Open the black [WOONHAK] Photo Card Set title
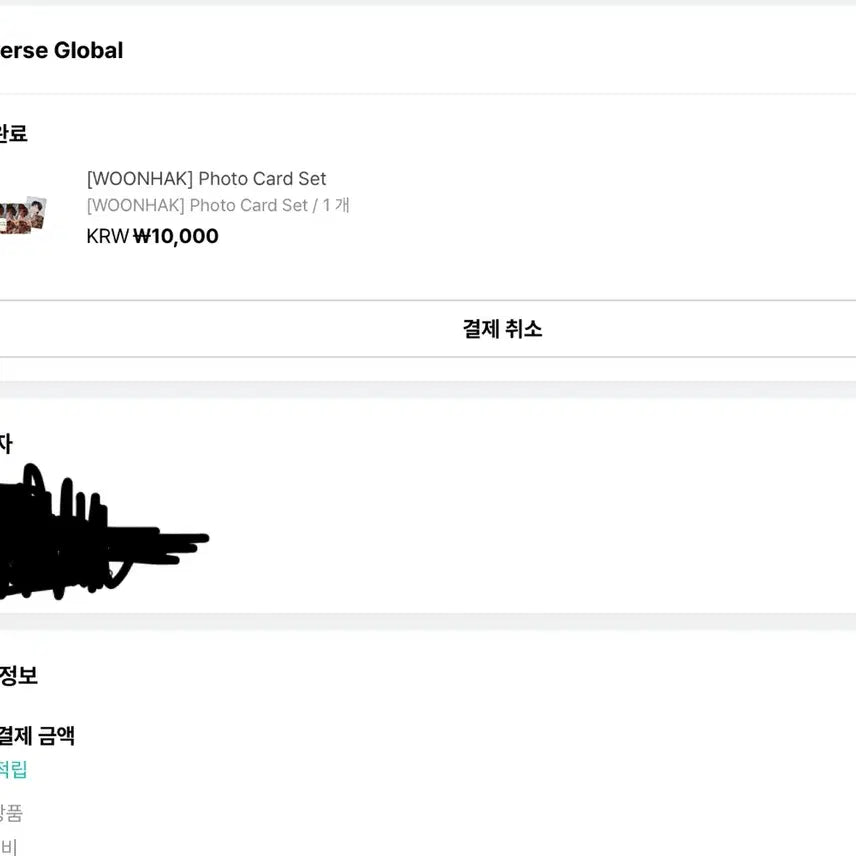This screenshot has width=856, height=856. (x=206, y=179)
